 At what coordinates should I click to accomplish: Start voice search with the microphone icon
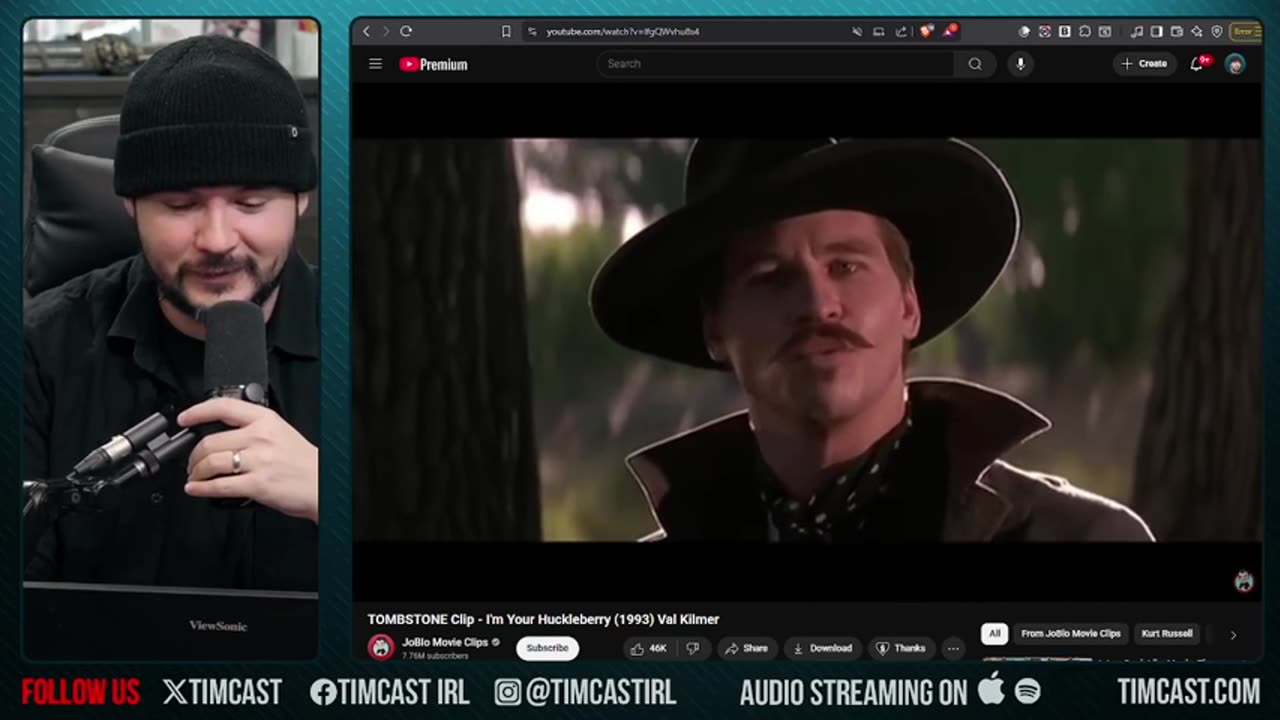click(1020, 64)
